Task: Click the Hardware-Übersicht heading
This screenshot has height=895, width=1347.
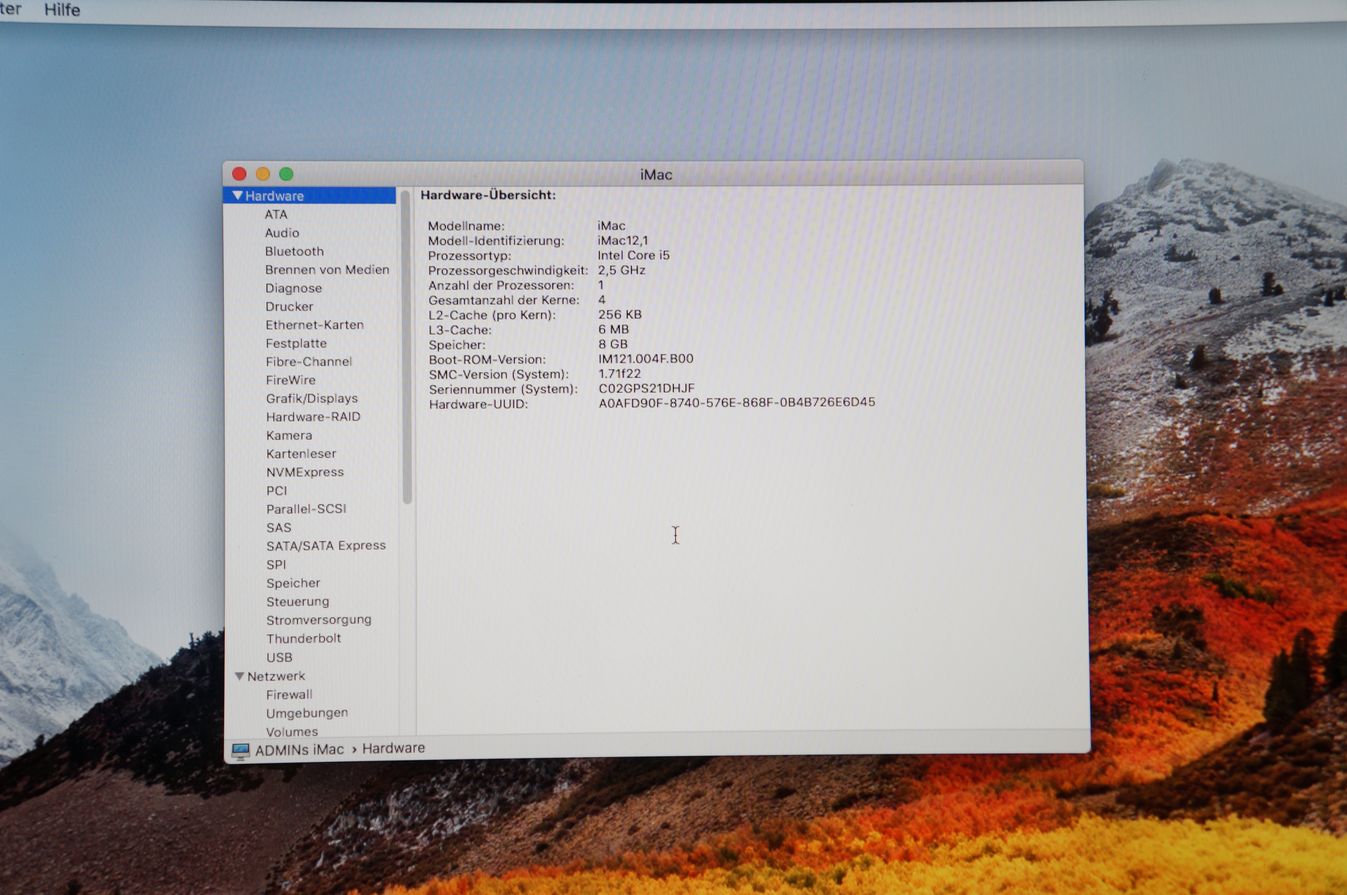Action: click(x=488, y=195)
